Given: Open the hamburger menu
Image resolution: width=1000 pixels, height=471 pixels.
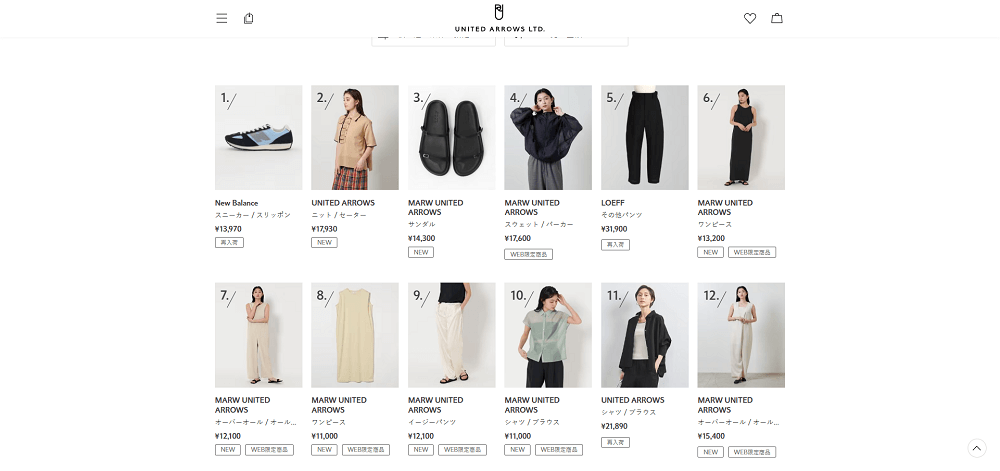Looking at the screenshot, I should [x=221, y=18].
